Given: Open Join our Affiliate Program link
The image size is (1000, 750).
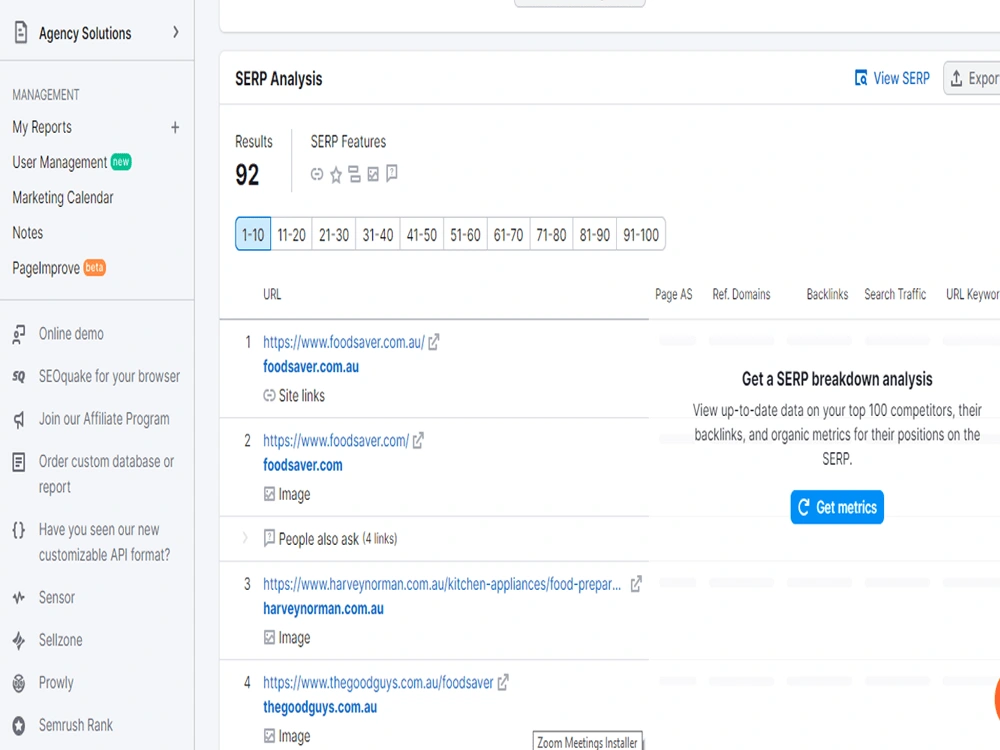Looking at the screenshot, I should [104, 419].
